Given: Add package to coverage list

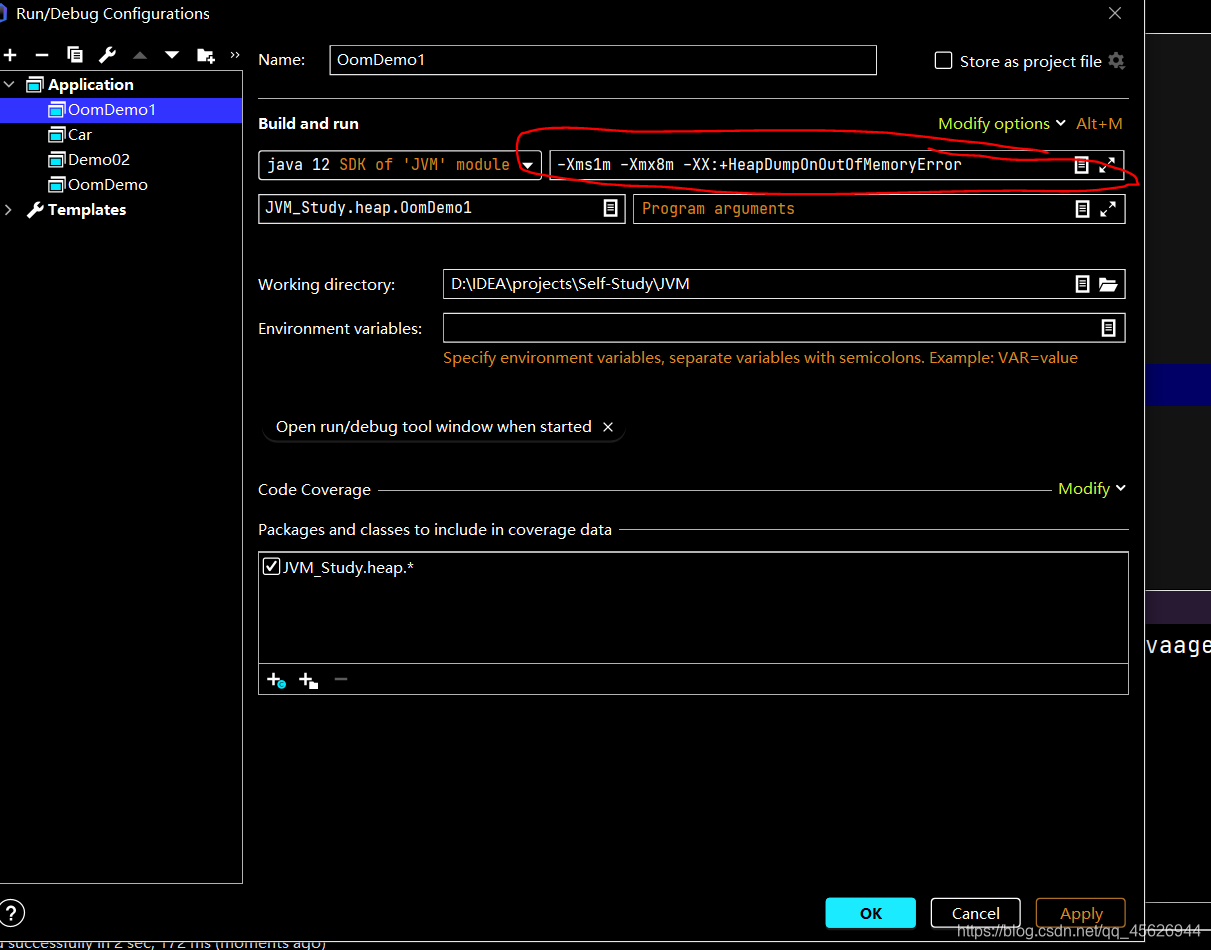Looking at the screenshot, I should [x=308, y=680].
